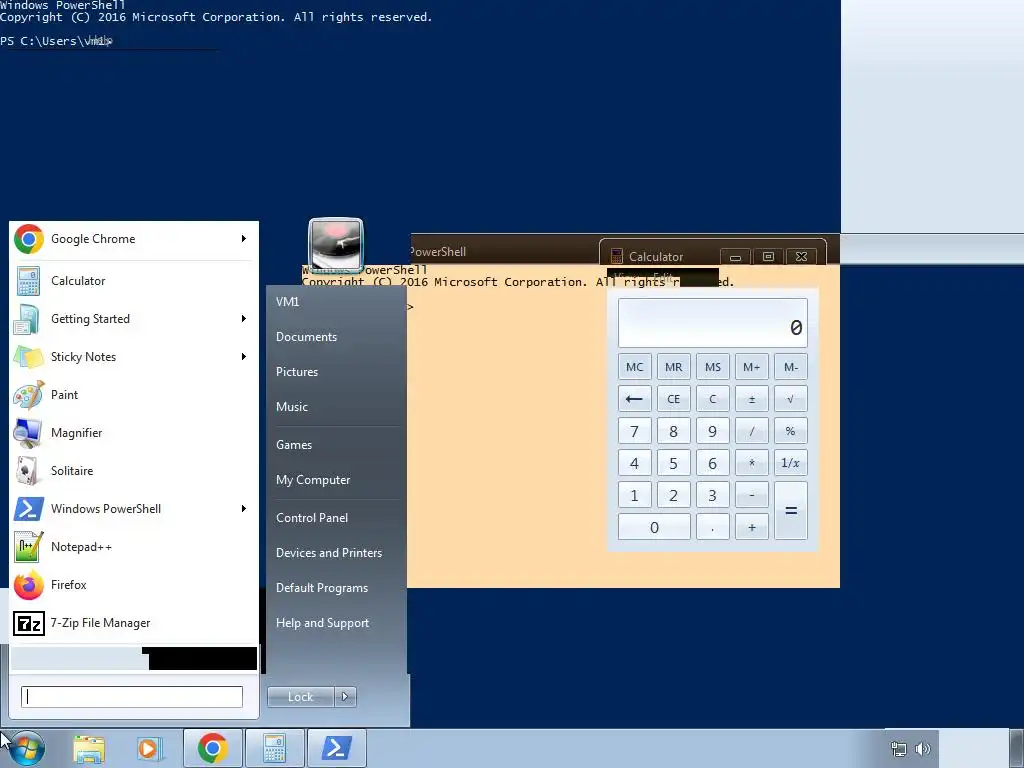Click calculator M- button
This screenshot has height=768, width=1024.
pos(791,367)
